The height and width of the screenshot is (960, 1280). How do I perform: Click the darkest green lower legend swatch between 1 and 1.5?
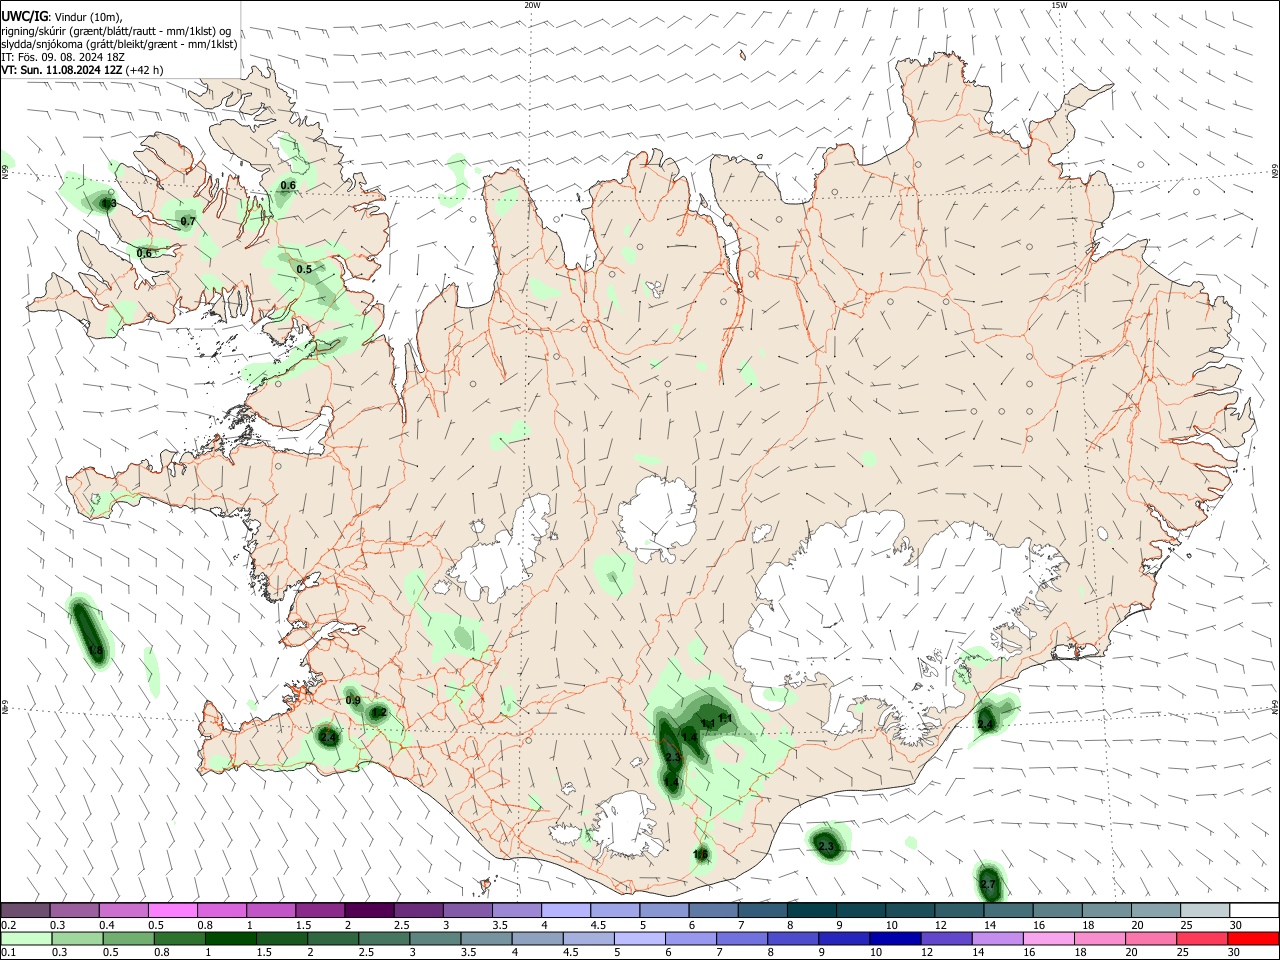pos(230,938)
